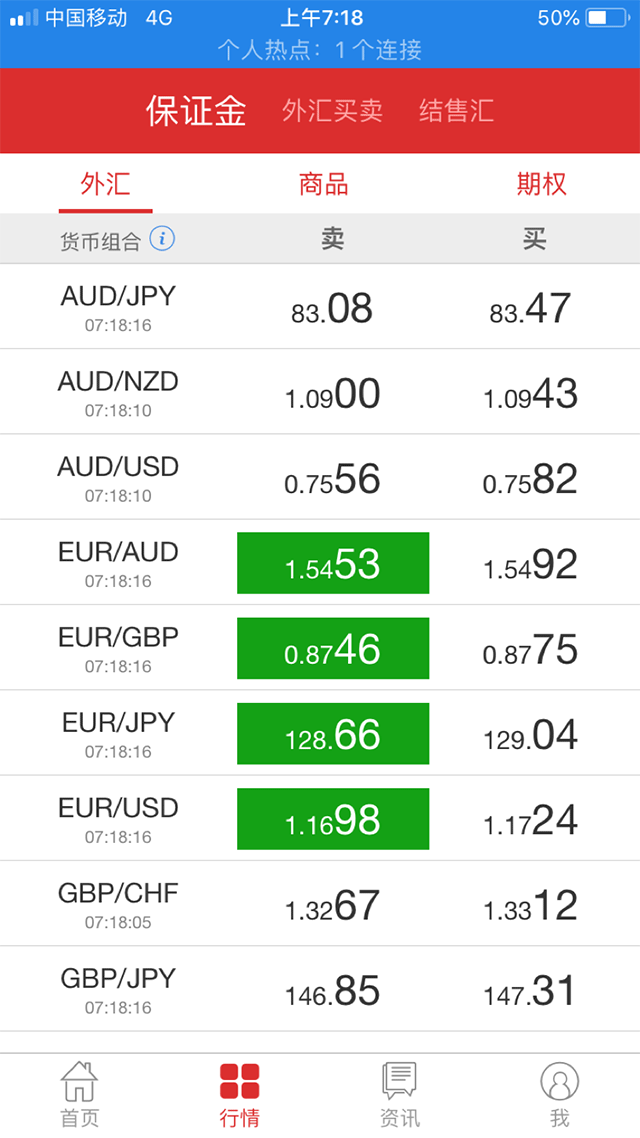
Task: Tap the quotes (行情) grid icon
Action: (240, 1082)
